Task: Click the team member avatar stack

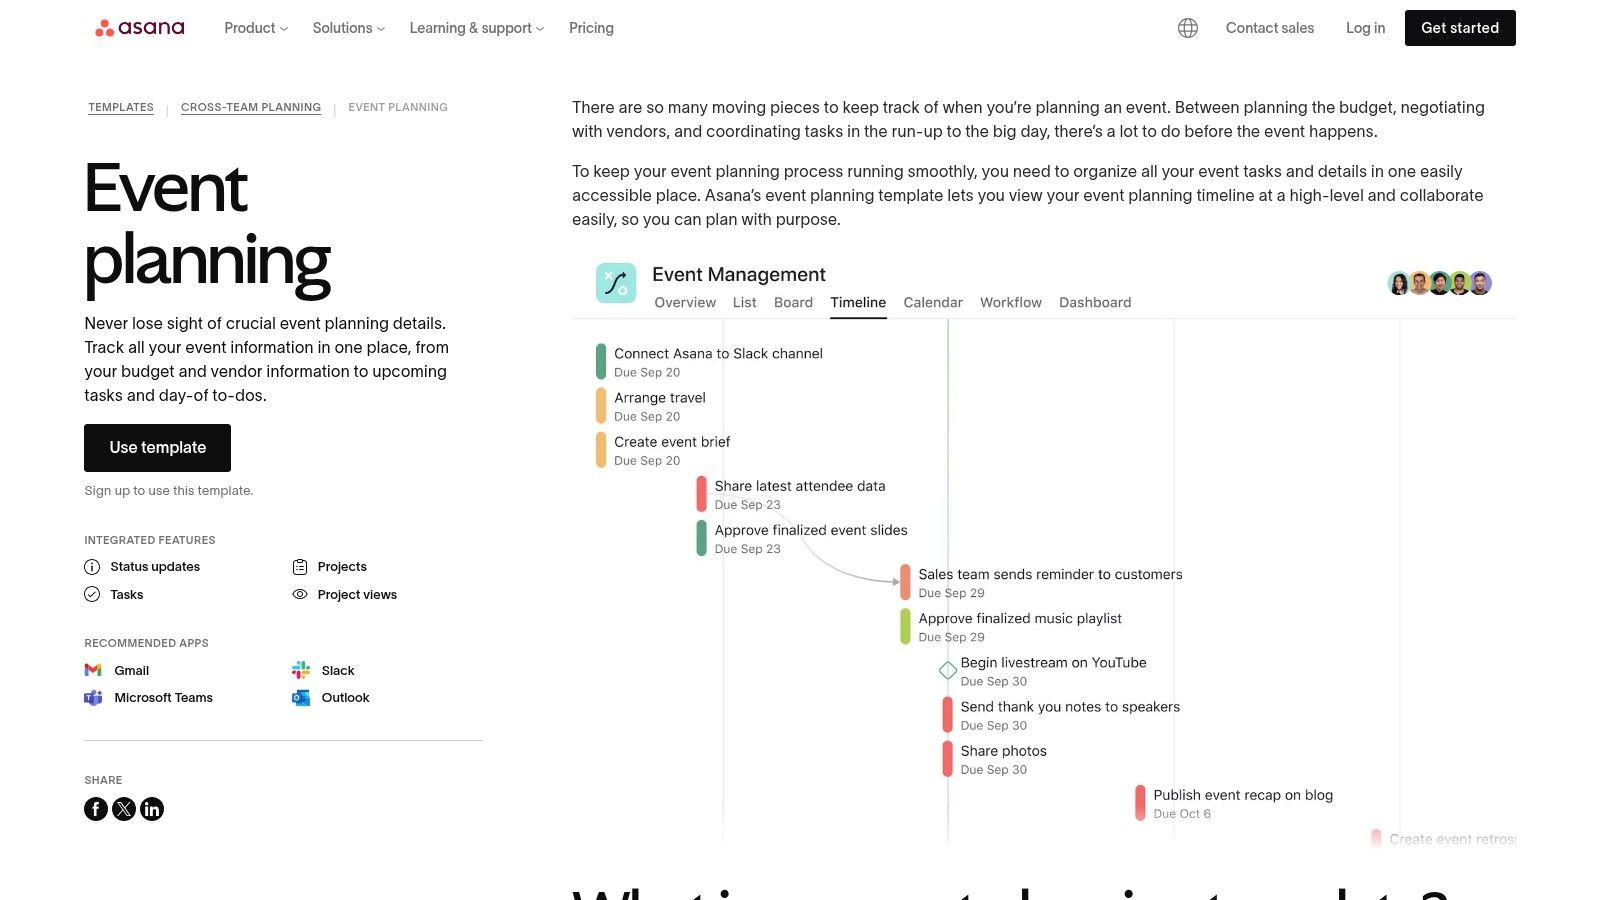Action: [x=1439, y=283]
